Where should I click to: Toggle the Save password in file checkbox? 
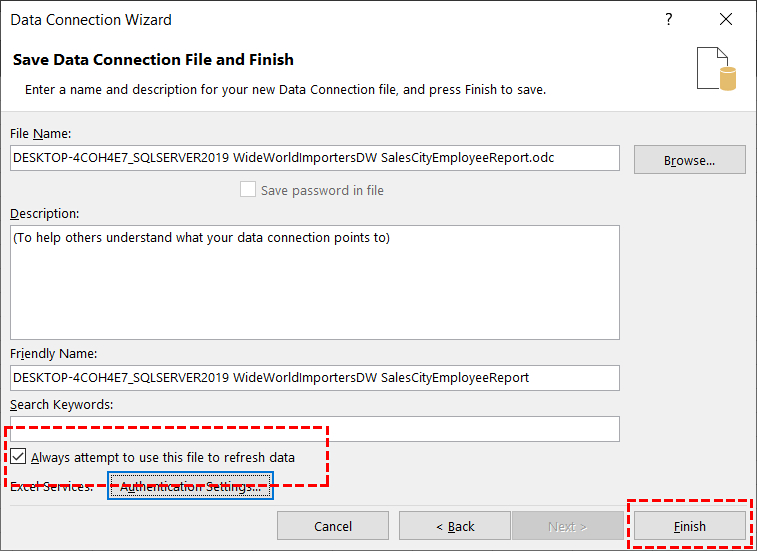click(x=248, y=190)
